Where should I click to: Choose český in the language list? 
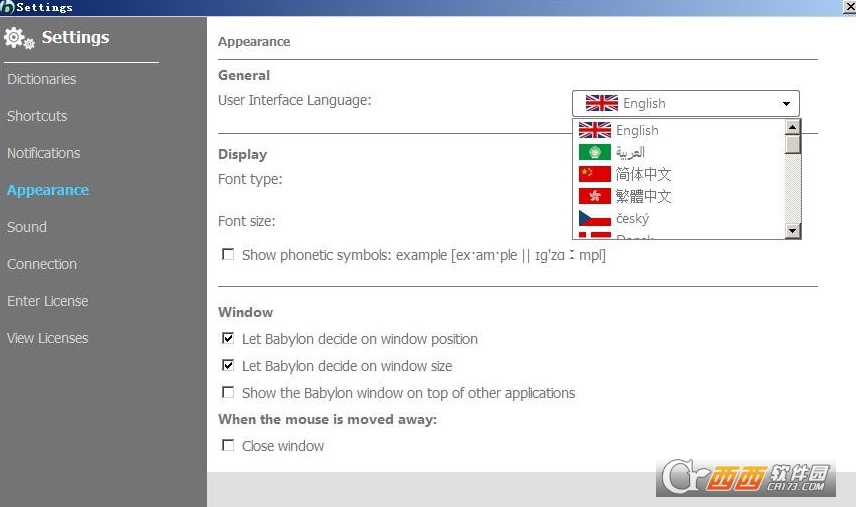click(x=633, y=219)
